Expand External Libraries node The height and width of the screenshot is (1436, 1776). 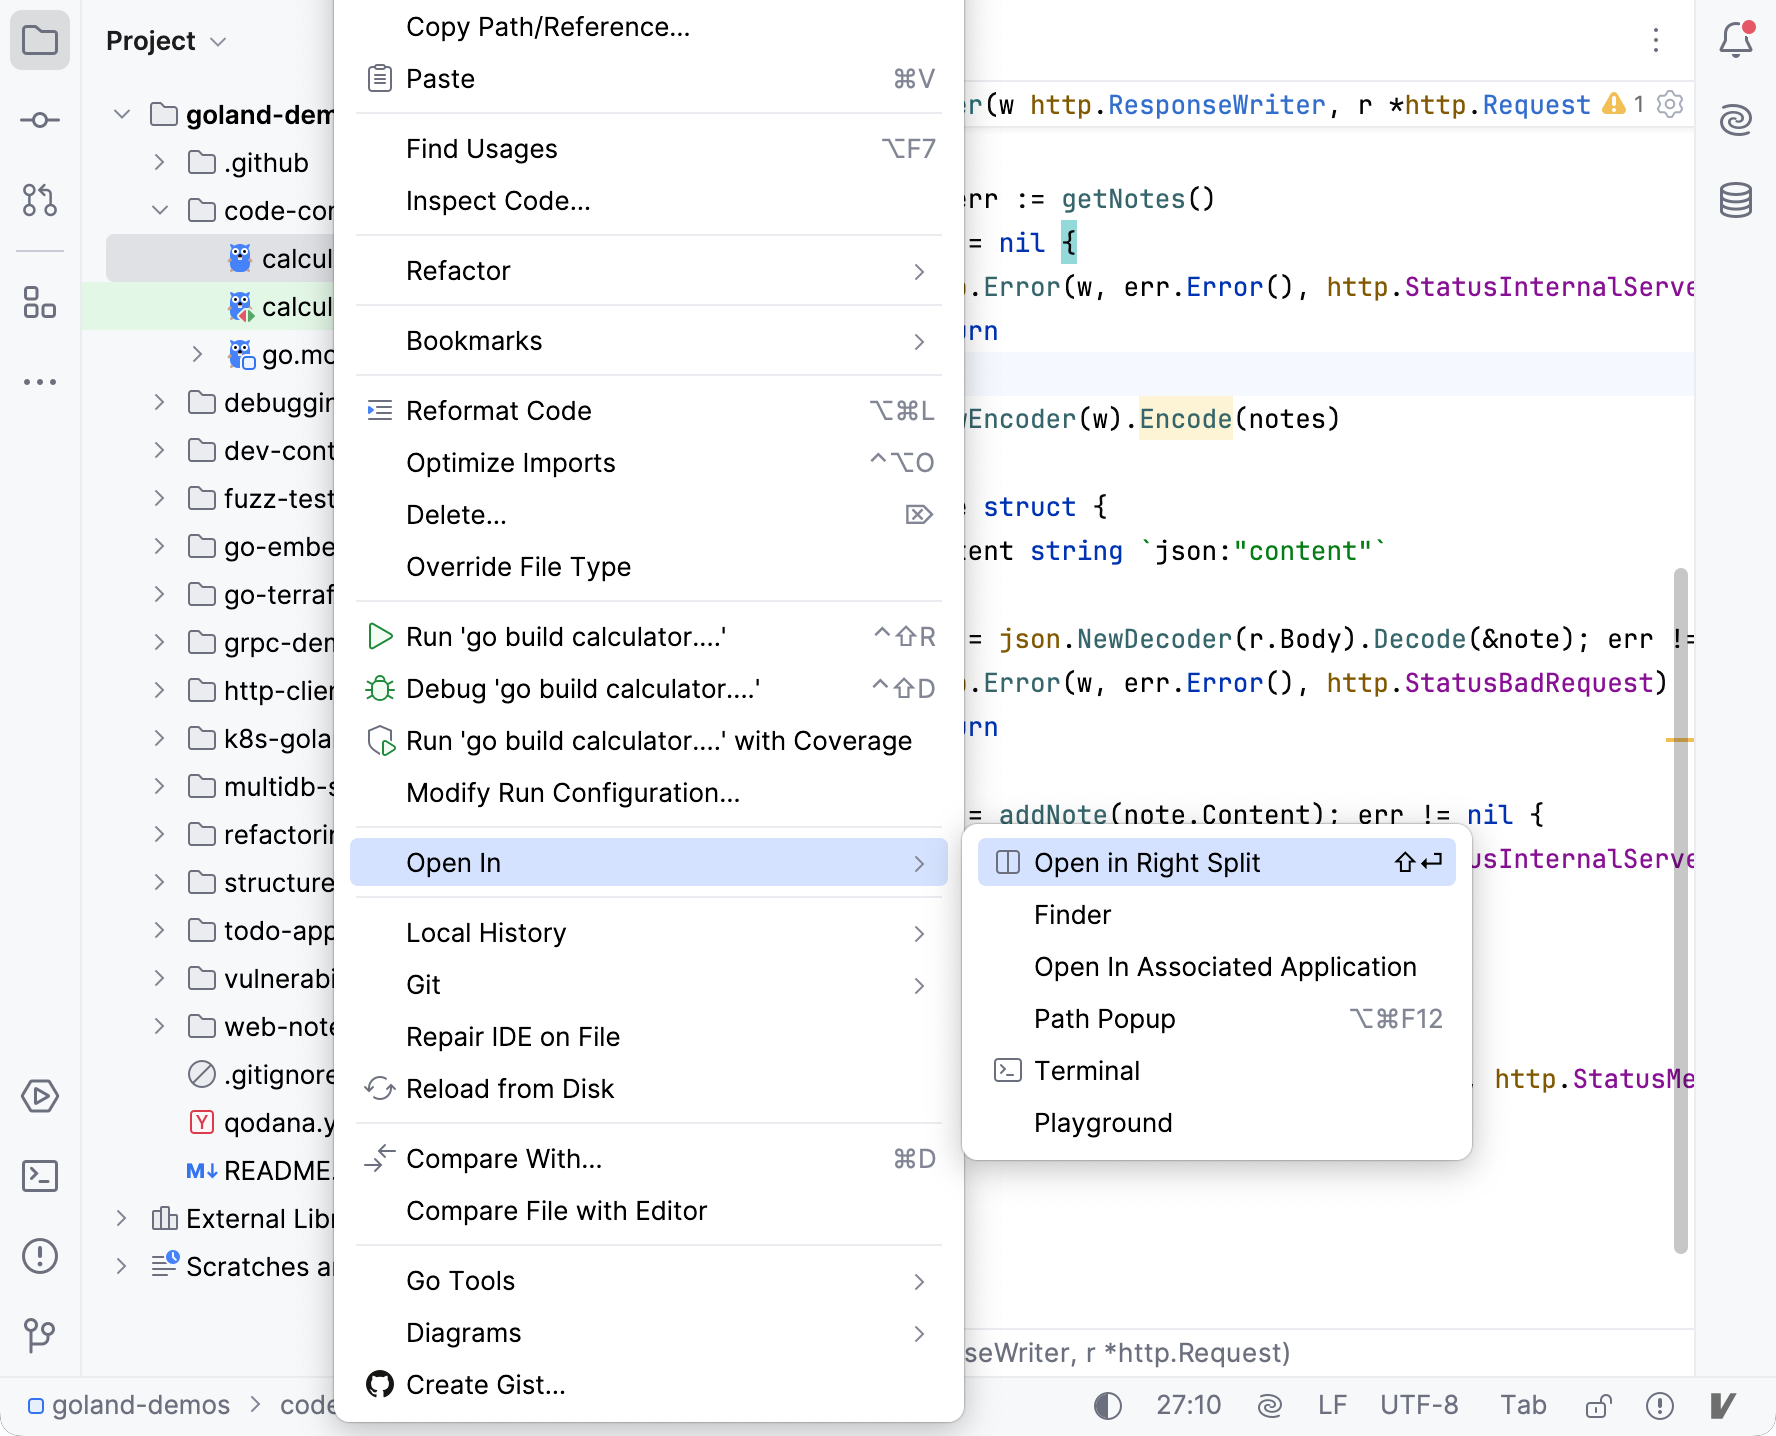(x=122, y=1219)
